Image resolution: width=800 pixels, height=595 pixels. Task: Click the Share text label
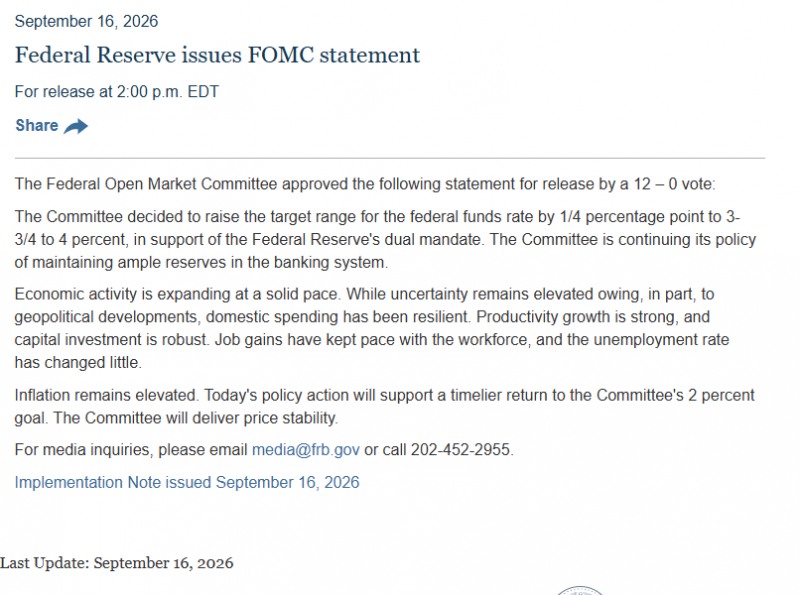pos(37,125)
